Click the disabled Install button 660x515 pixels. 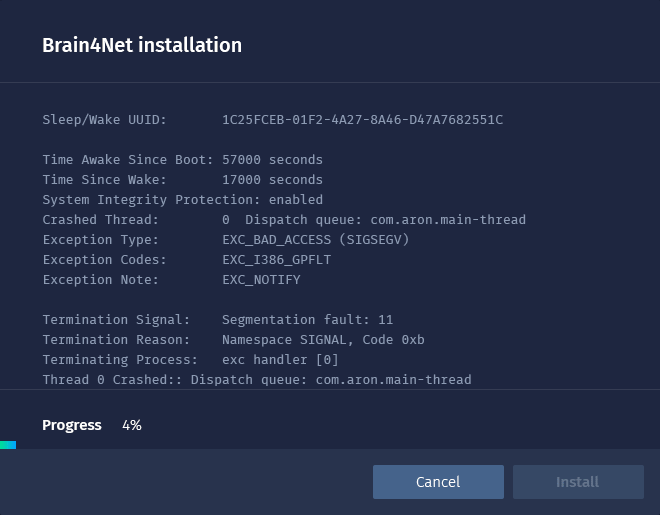(x=578, y=482)
